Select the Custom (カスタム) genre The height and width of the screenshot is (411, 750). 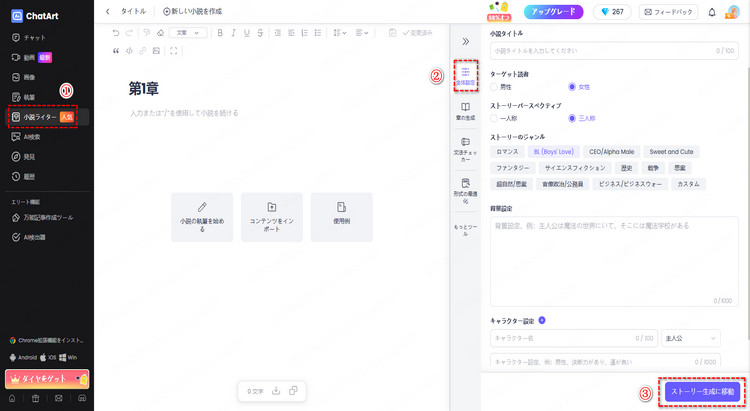point(688,184)
